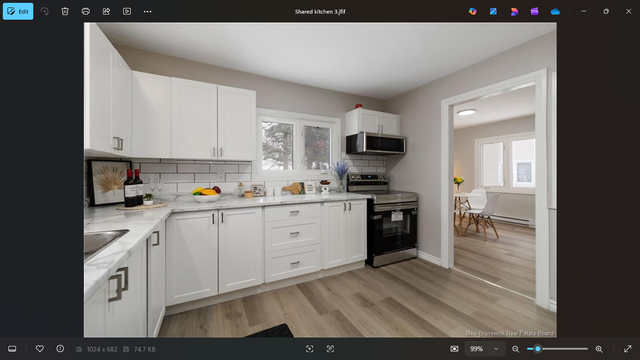
Task: Toggle the filmstrip view icon
Action: [x=12, y=349]
